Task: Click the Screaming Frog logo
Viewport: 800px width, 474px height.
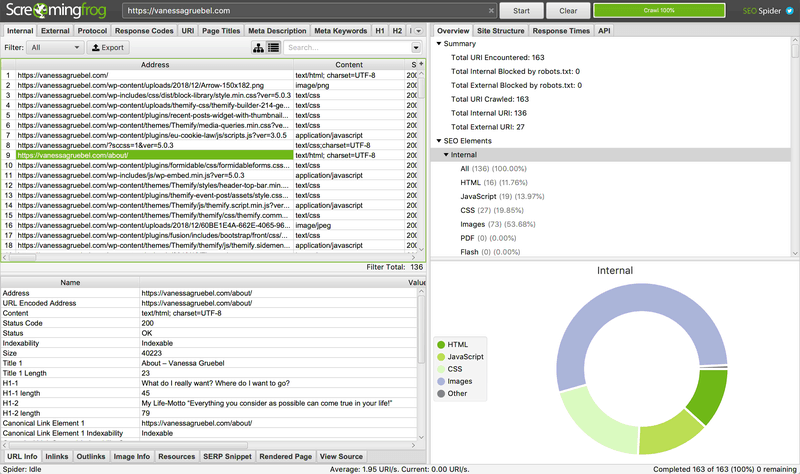Action: coord(56,10)
